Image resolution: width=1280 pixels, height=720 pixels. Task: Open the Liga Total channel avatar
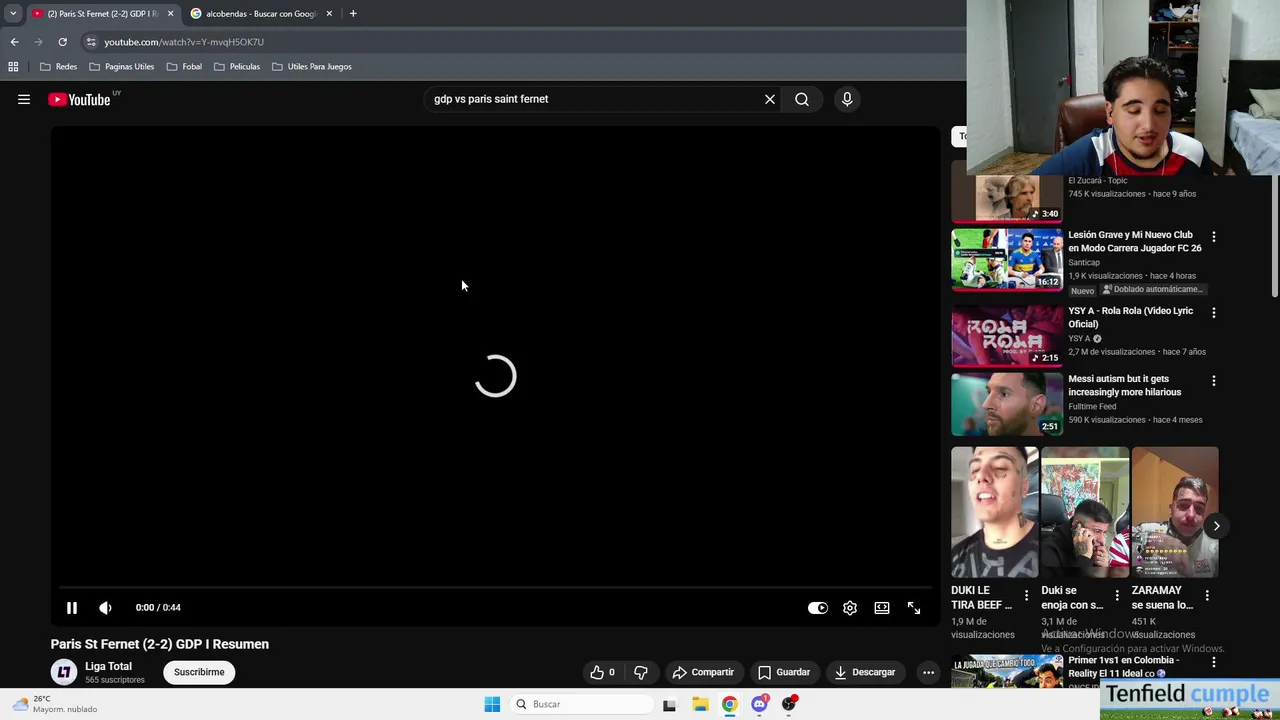pos(64,672)
